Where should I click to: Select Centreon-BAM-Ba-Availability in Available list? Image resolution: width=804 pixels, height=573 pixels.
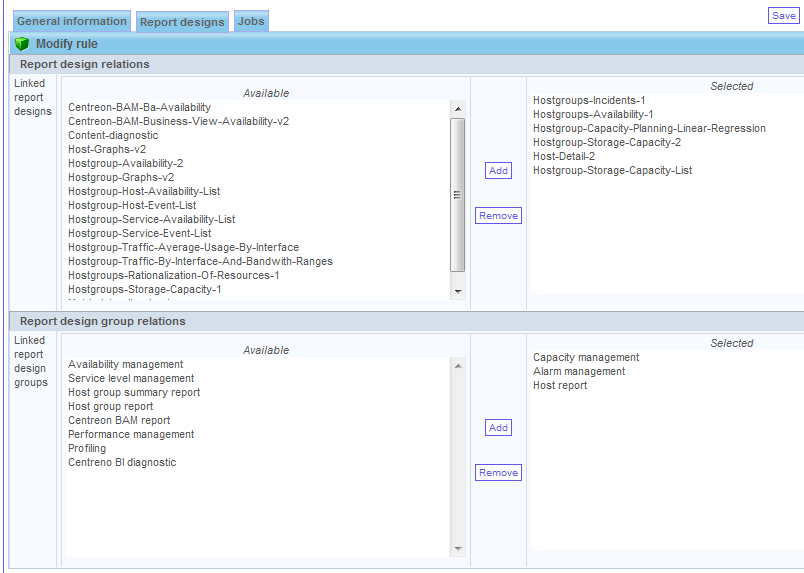pyautogui.click(x=139, y=107)
